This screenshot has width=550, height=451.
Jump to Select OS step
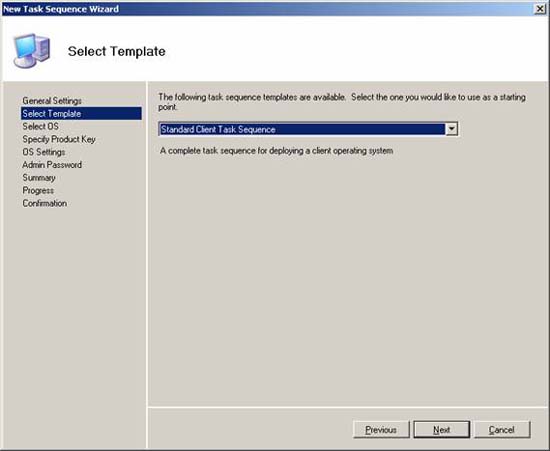tap(40, 126)
